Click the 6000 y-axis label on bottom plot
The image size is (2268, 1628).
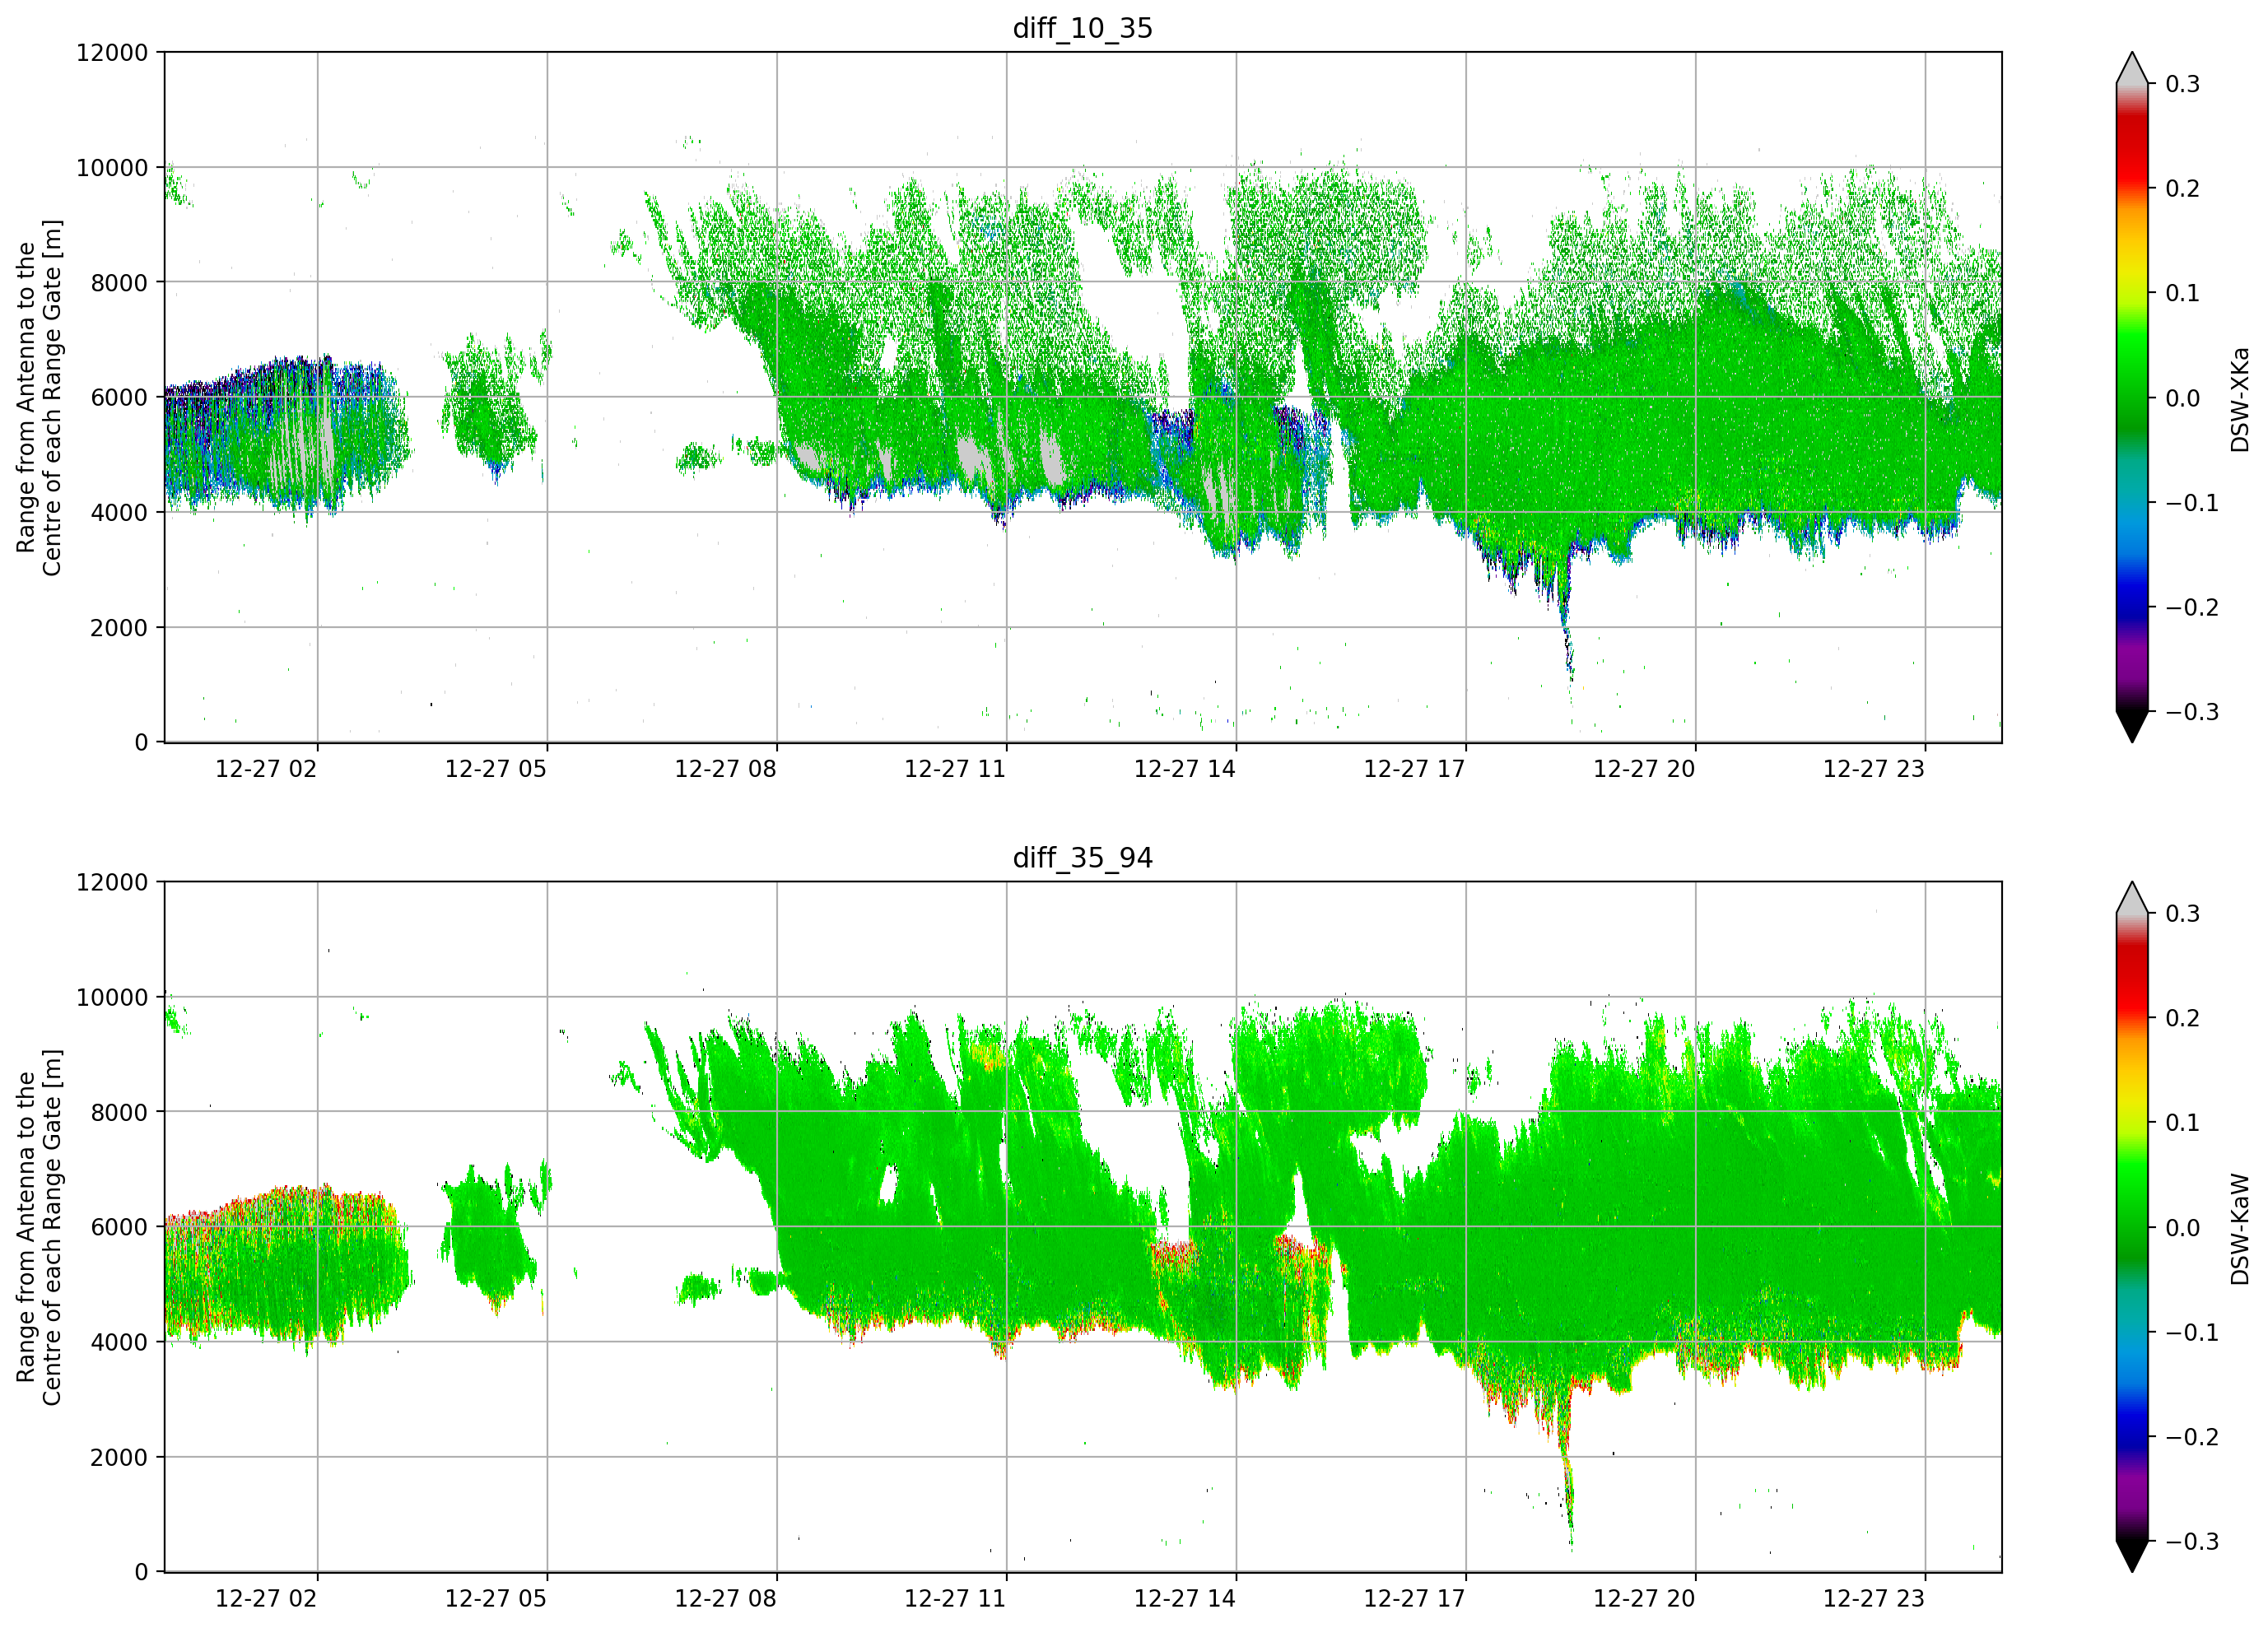[119, 1227]
